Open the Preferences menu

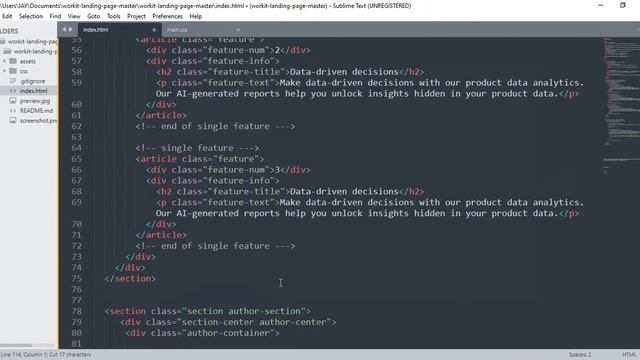pyautogui.click(x=167, y=16)
